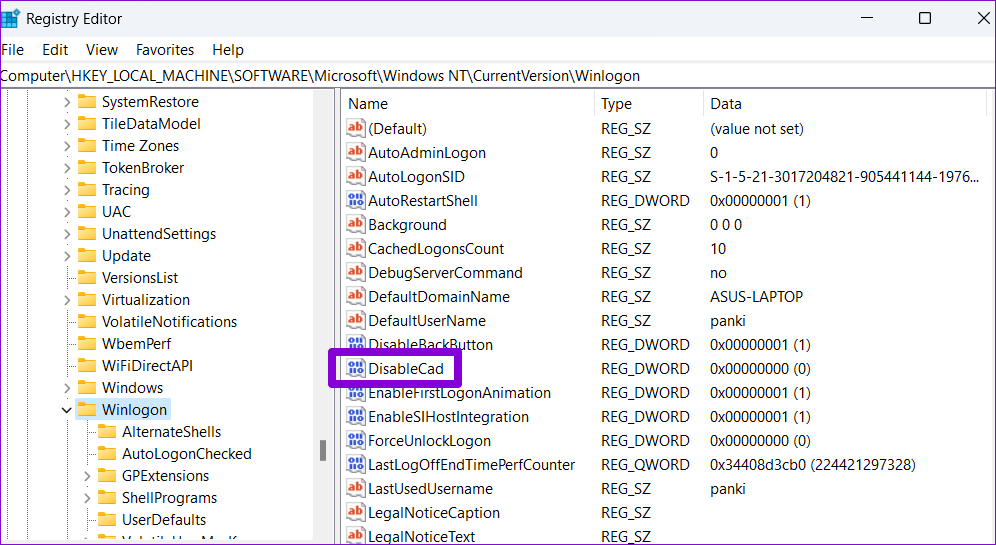996x545 pixels.
Task: Collapse the Winlogon key
Action: click(67, 410)
